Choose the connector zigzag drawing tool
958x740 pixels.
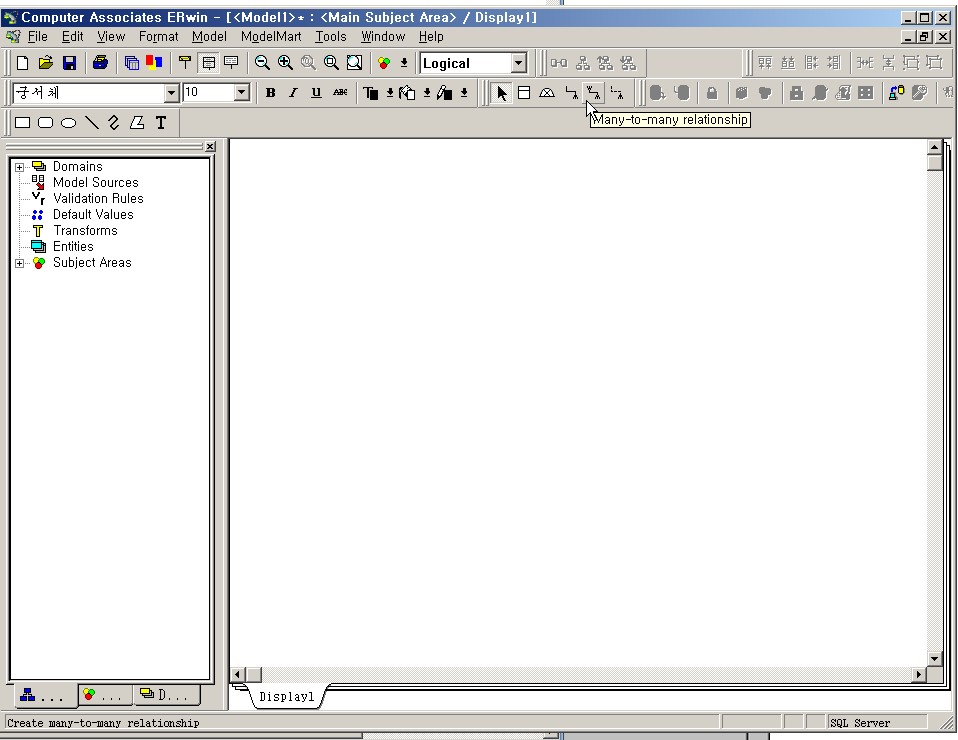(x=114, y=123)
